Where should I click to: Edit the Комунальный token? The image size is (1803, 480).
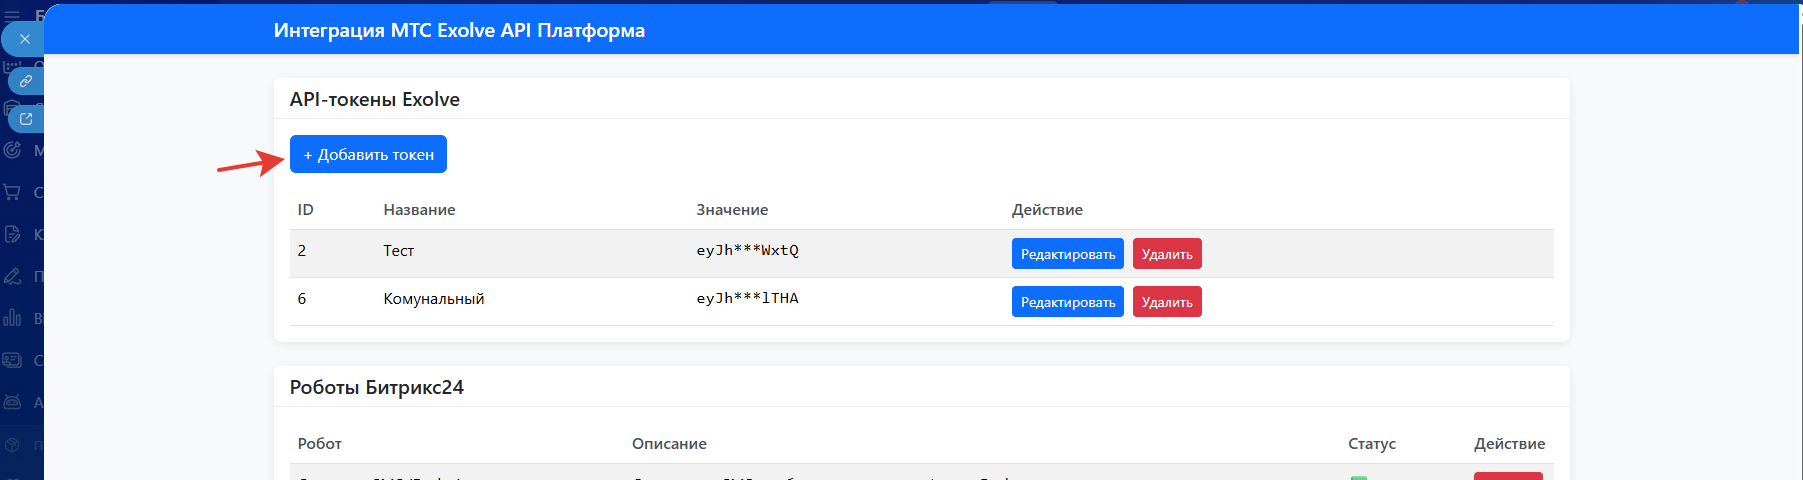pyautogui.click(x=1067, y=302)
